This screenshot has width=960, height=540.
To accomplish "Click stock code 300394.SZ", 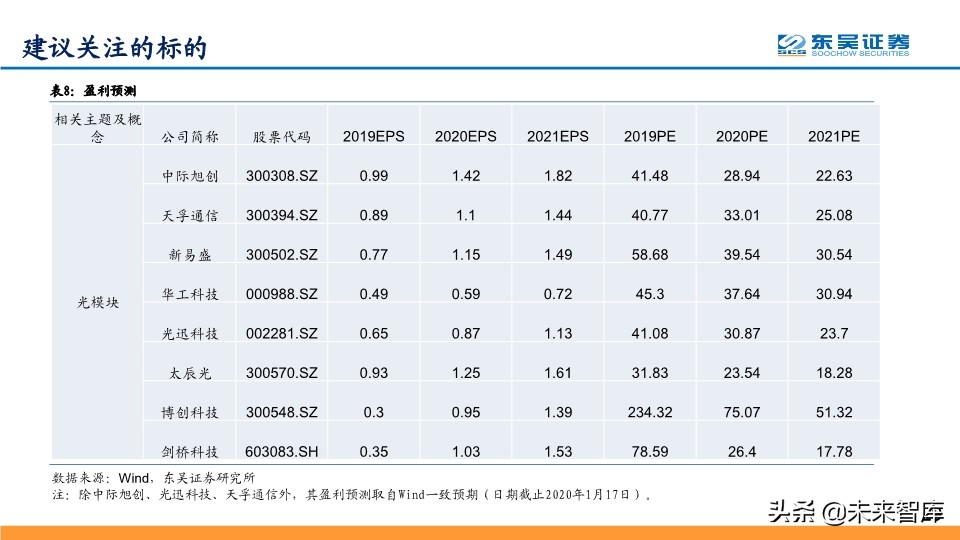I will click(x=281, y=215).
